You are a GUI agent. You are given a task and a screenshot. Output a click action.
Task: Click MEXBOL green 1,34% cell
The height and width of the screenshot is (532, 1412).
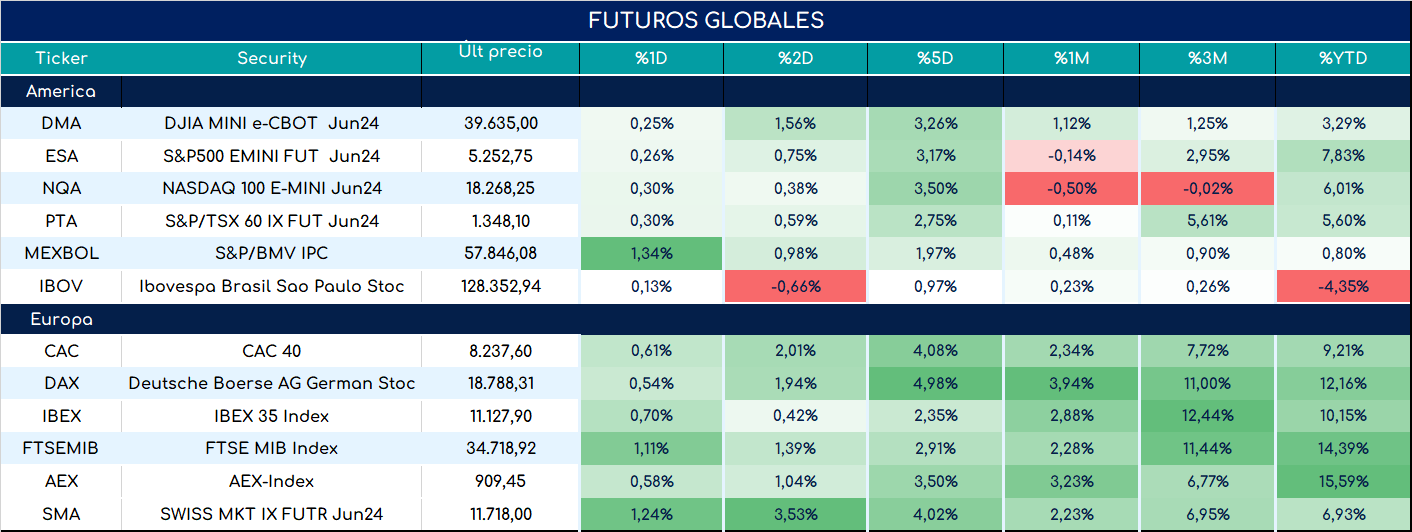(x=651, y=253)
